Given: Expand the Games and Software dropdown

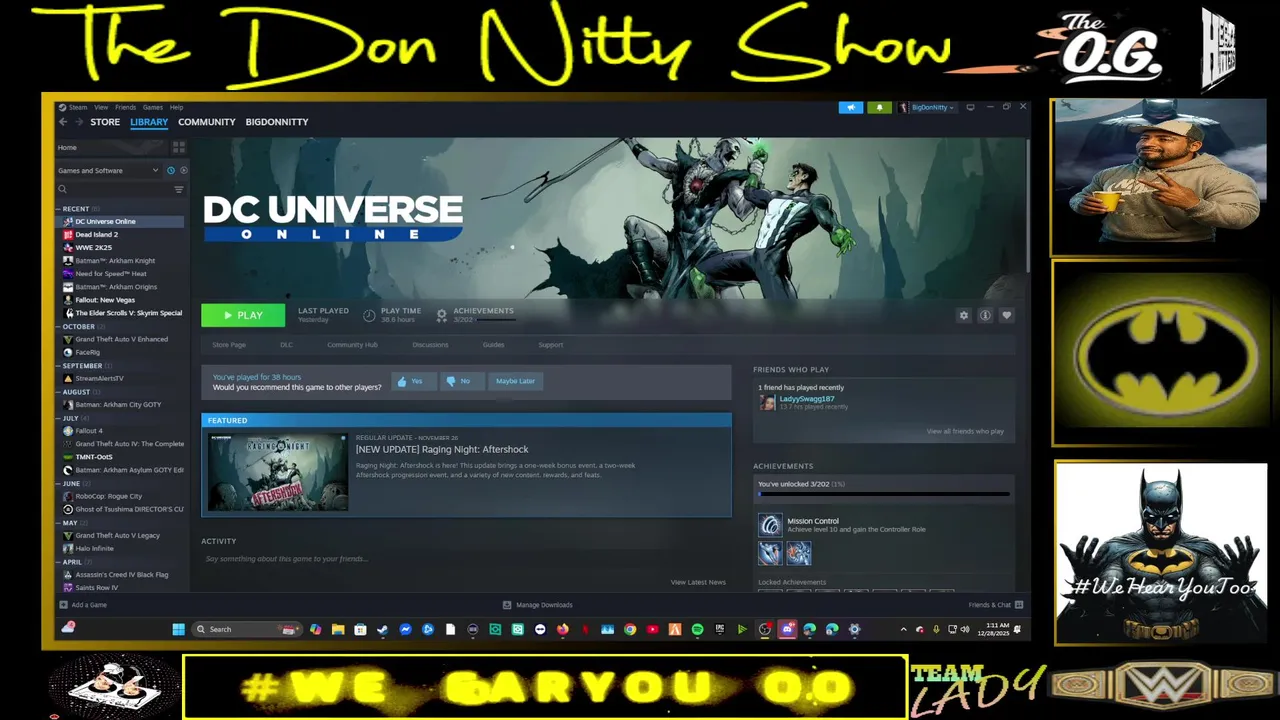Looking at the screenshot, I should [108, 171].
